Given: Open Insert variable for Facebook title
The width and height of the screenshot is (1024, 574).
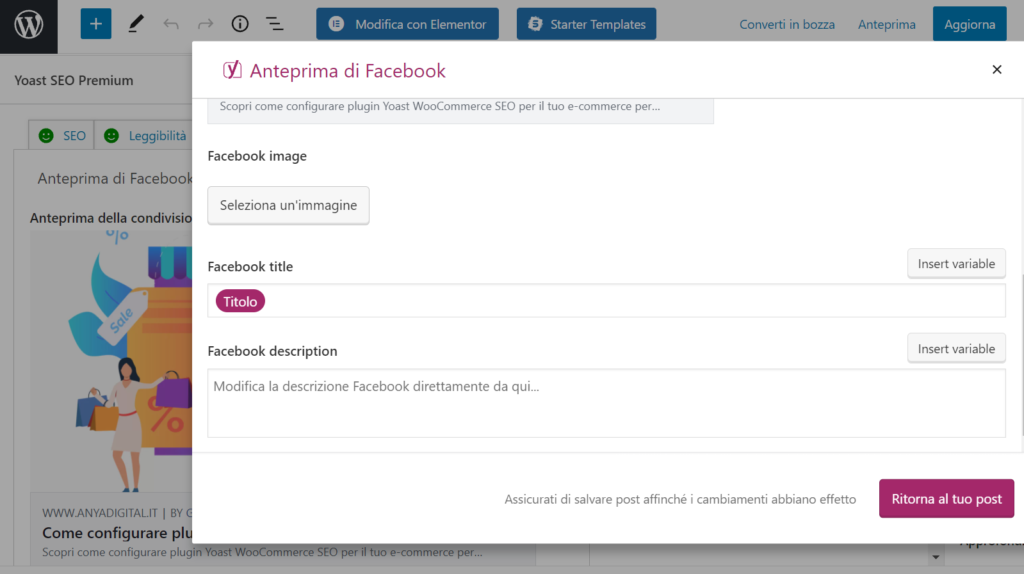Looking at the screenshot, I should click(x=956, y=264).
